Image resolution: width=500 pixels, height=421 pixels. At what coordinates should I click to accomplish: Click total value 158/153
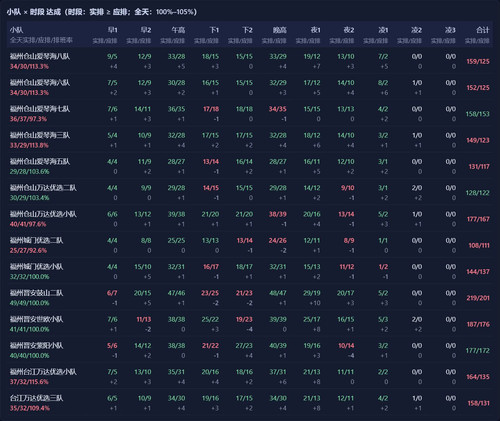tap(478, 114)
